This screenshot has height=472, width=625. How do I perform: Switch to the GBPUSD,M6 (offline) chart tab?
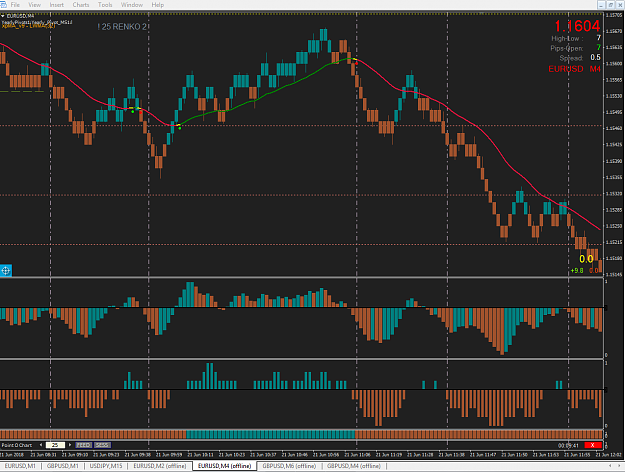pos(289,466)
